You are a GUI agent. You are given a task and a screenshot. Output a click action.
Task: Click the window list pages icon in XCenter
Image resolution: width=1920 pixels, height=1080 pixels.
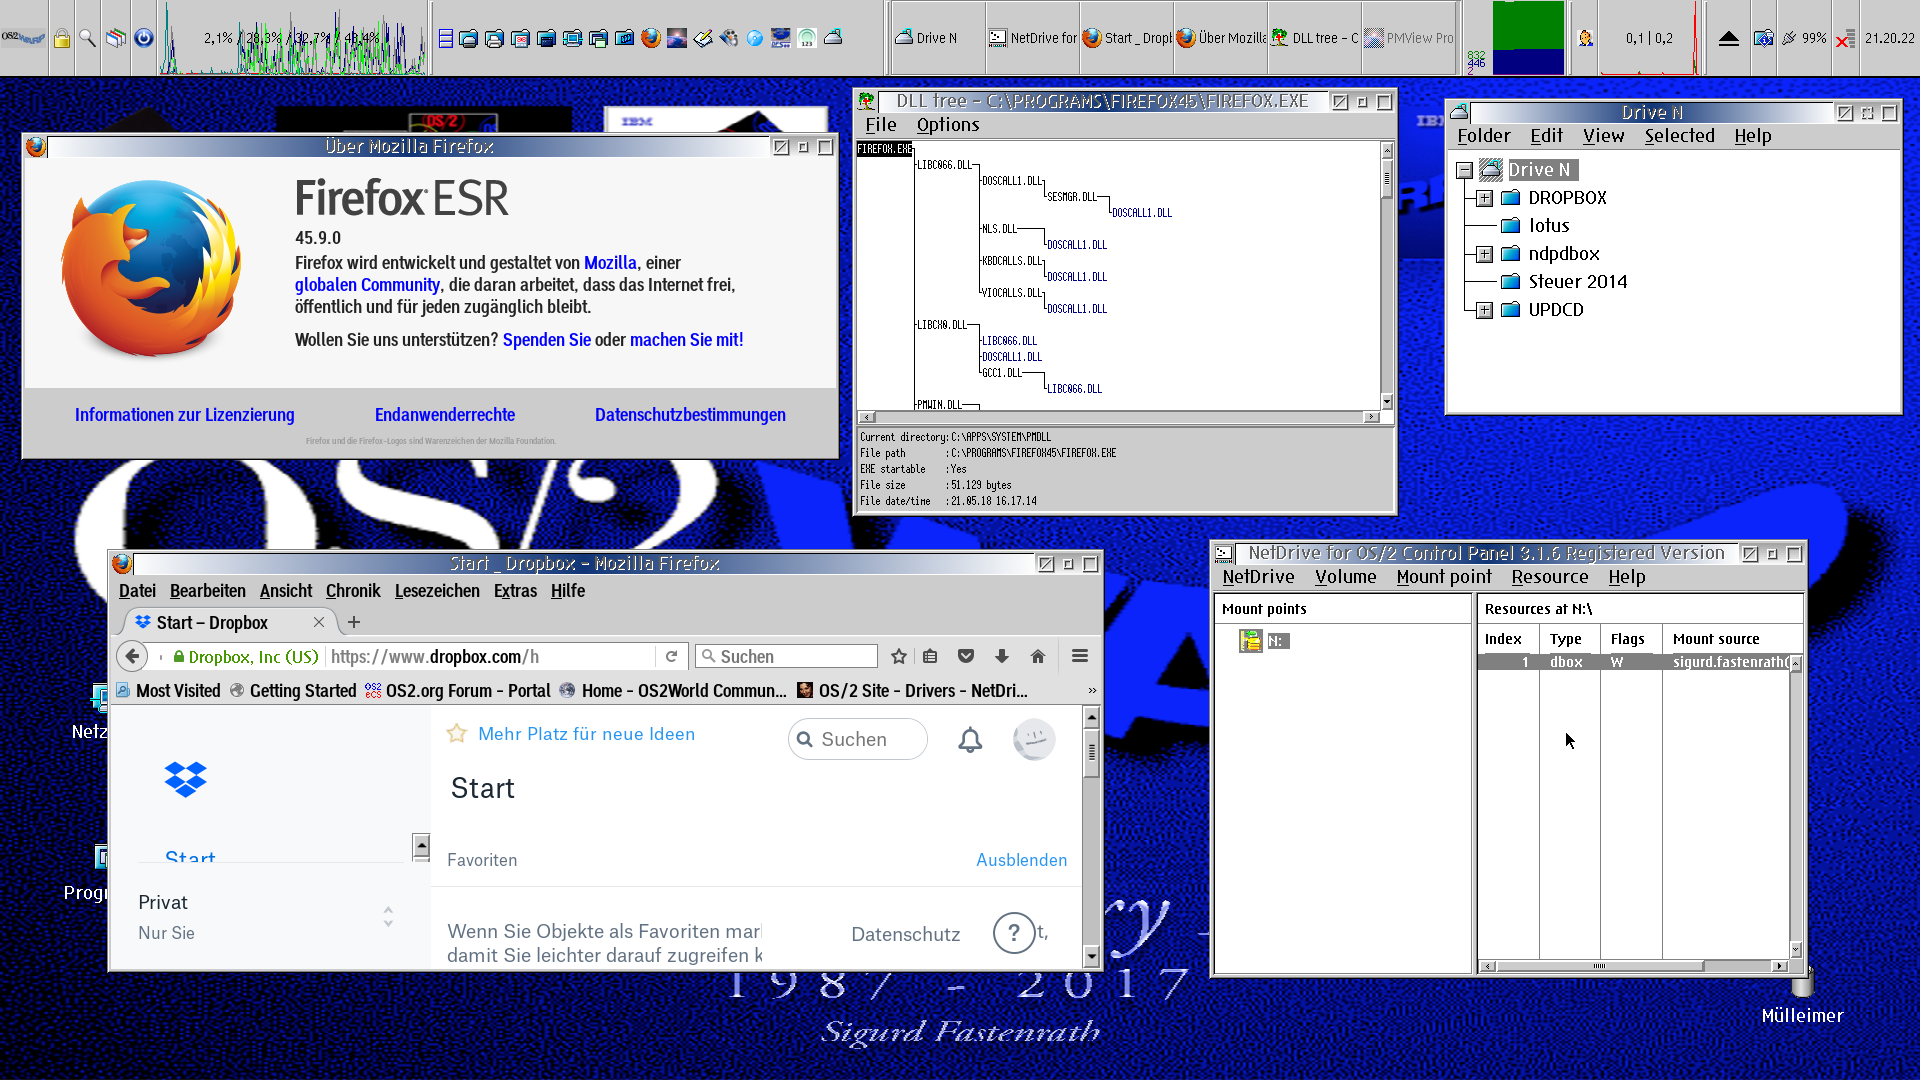[x=116, y=38]
